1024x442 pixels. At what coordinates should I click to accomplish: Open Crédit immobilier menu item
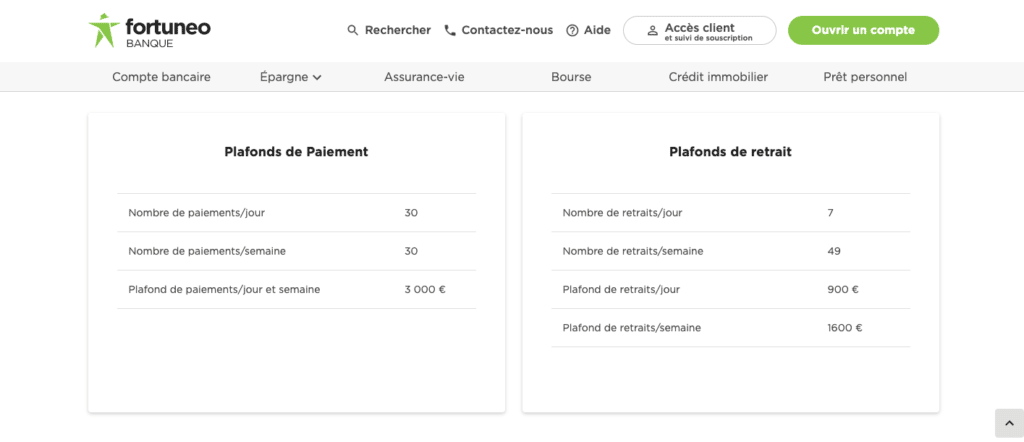pyautogui.click(x=718, y=77)
